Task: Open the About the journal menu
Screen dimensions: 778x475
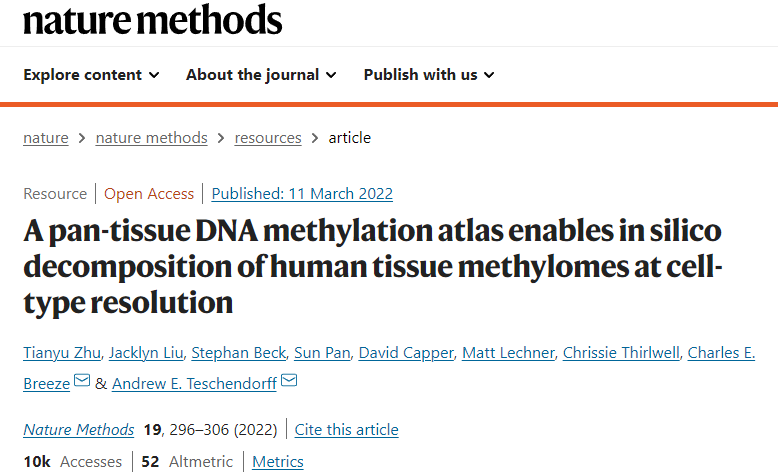Action: point(261,74)
